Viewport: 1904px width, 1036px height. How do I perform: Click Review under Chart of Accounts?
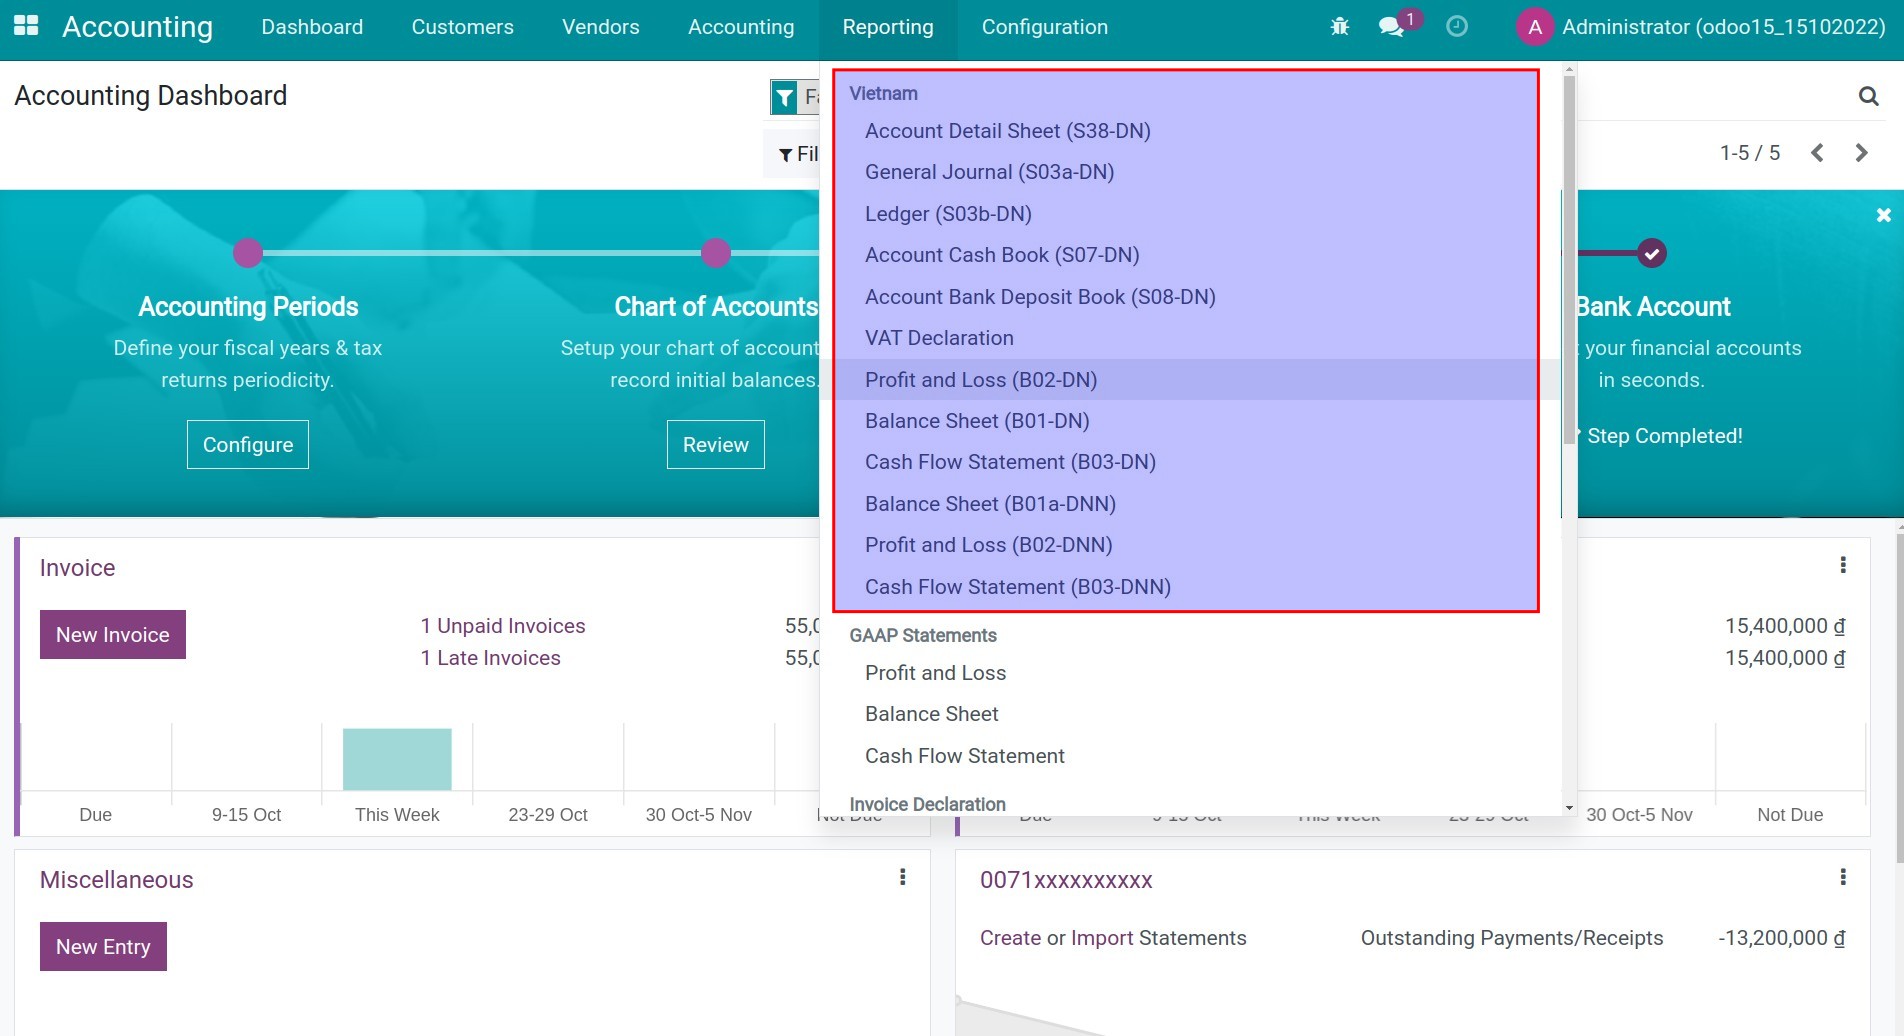pos(715,444)
